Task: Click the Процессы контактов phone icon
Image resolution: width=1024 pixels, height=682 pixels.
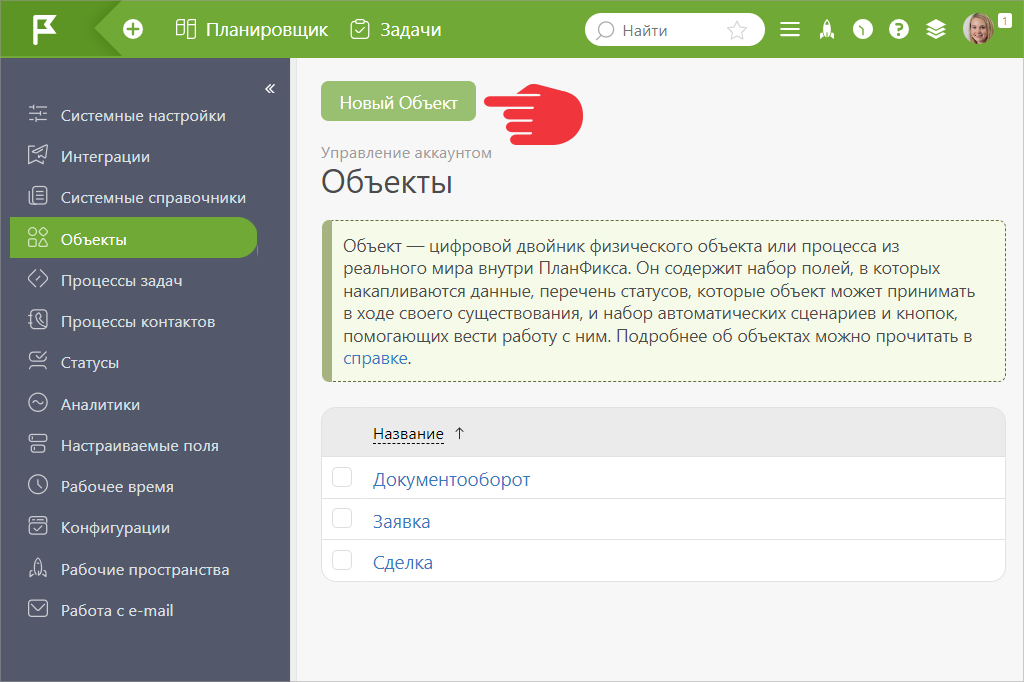Action: [38, 319]
